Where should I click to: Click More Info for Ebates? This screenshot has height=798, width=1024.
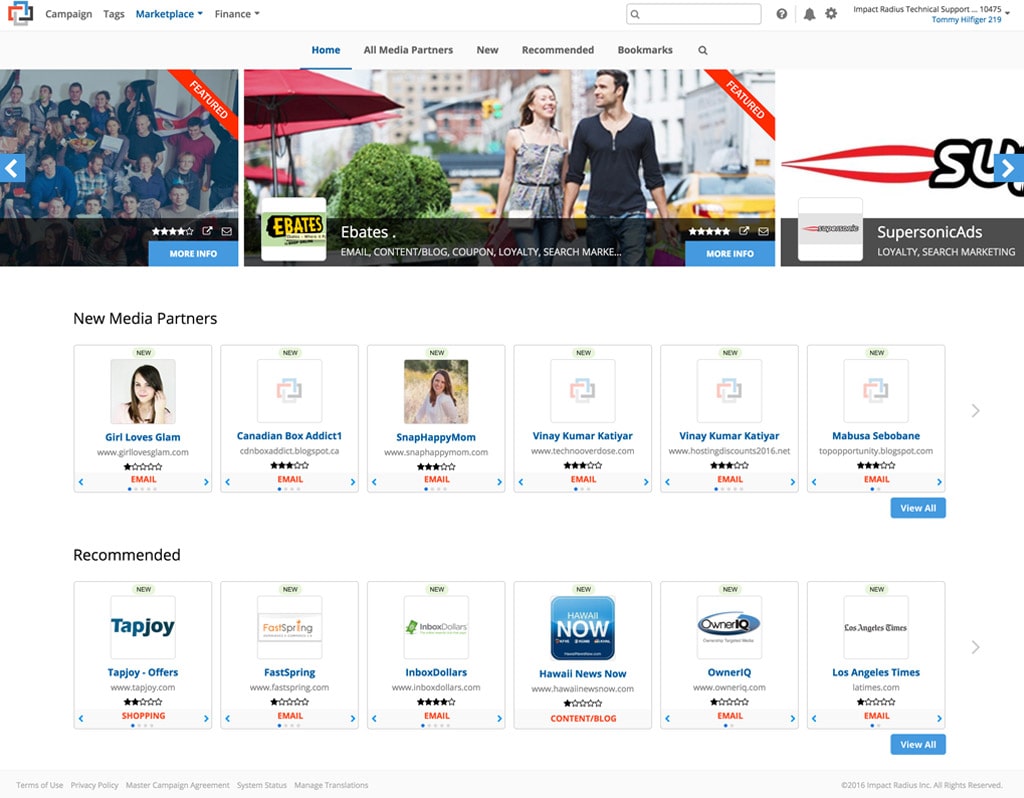pos(729,254)
